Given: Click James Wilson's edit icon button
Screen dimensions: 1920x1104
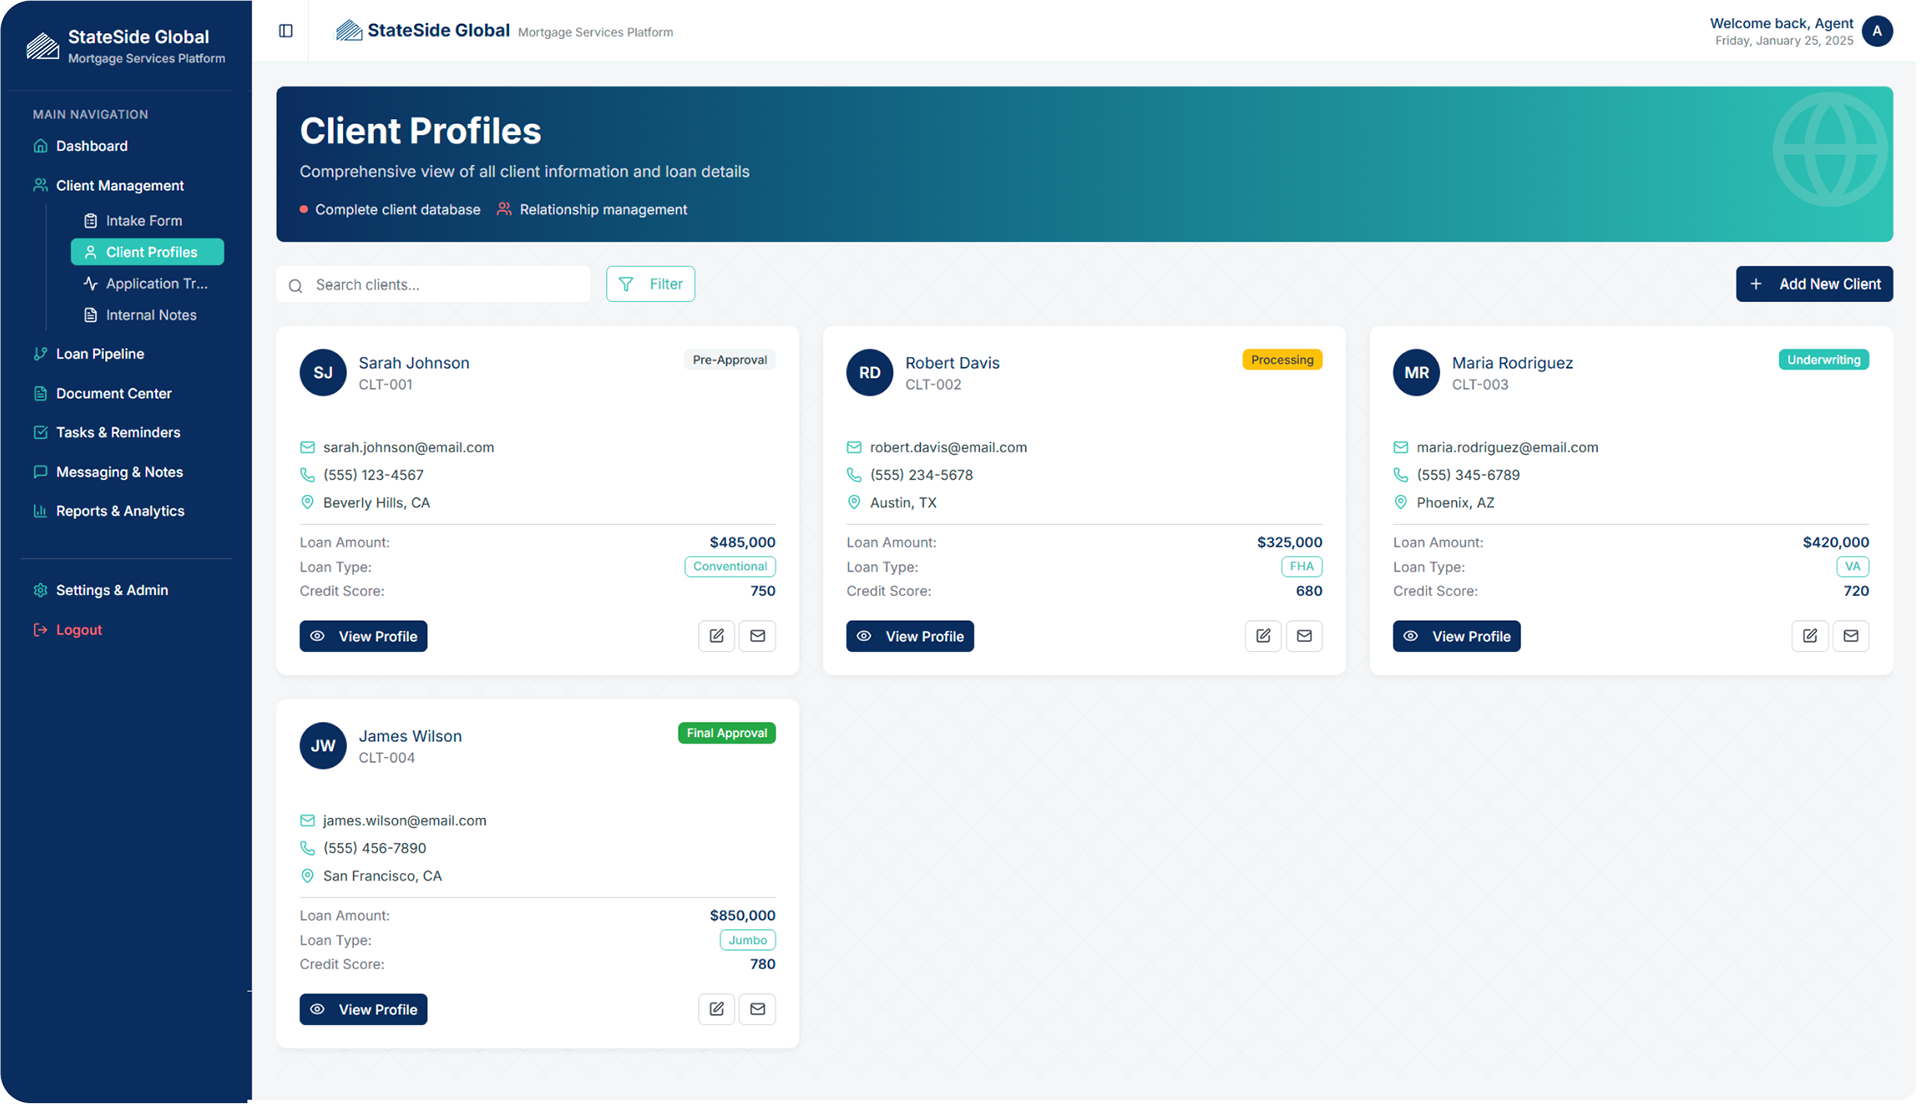Looking at the screenshot, I should (716, 1009).
